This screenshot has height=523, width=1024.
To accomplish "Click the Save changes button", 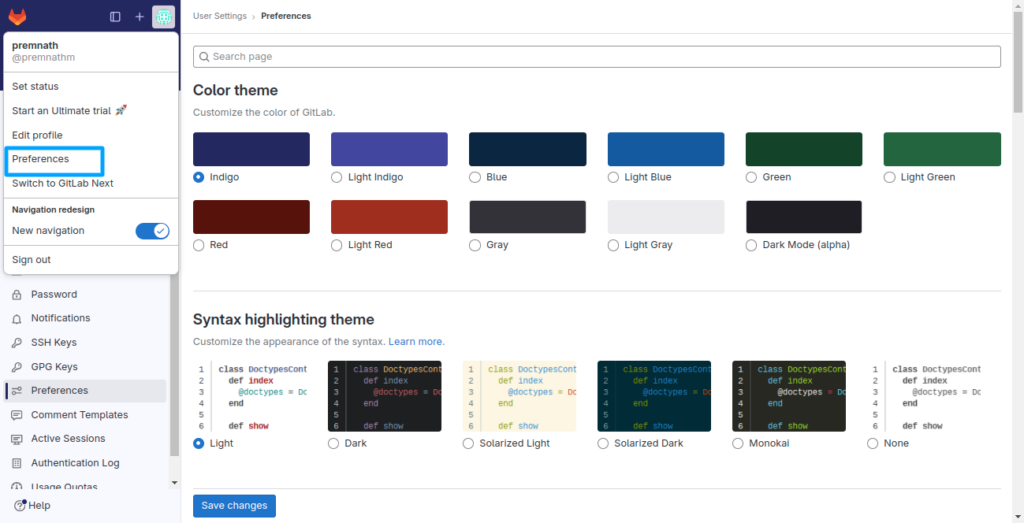I will [234, 506].
